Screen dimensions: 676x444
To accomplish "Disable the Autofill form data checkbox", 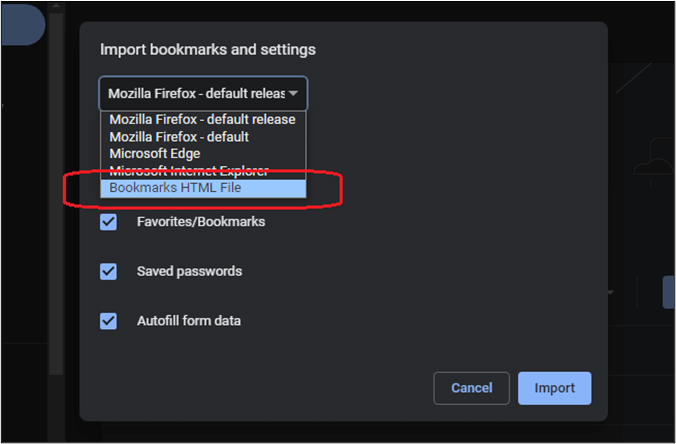I will point(109,321).
